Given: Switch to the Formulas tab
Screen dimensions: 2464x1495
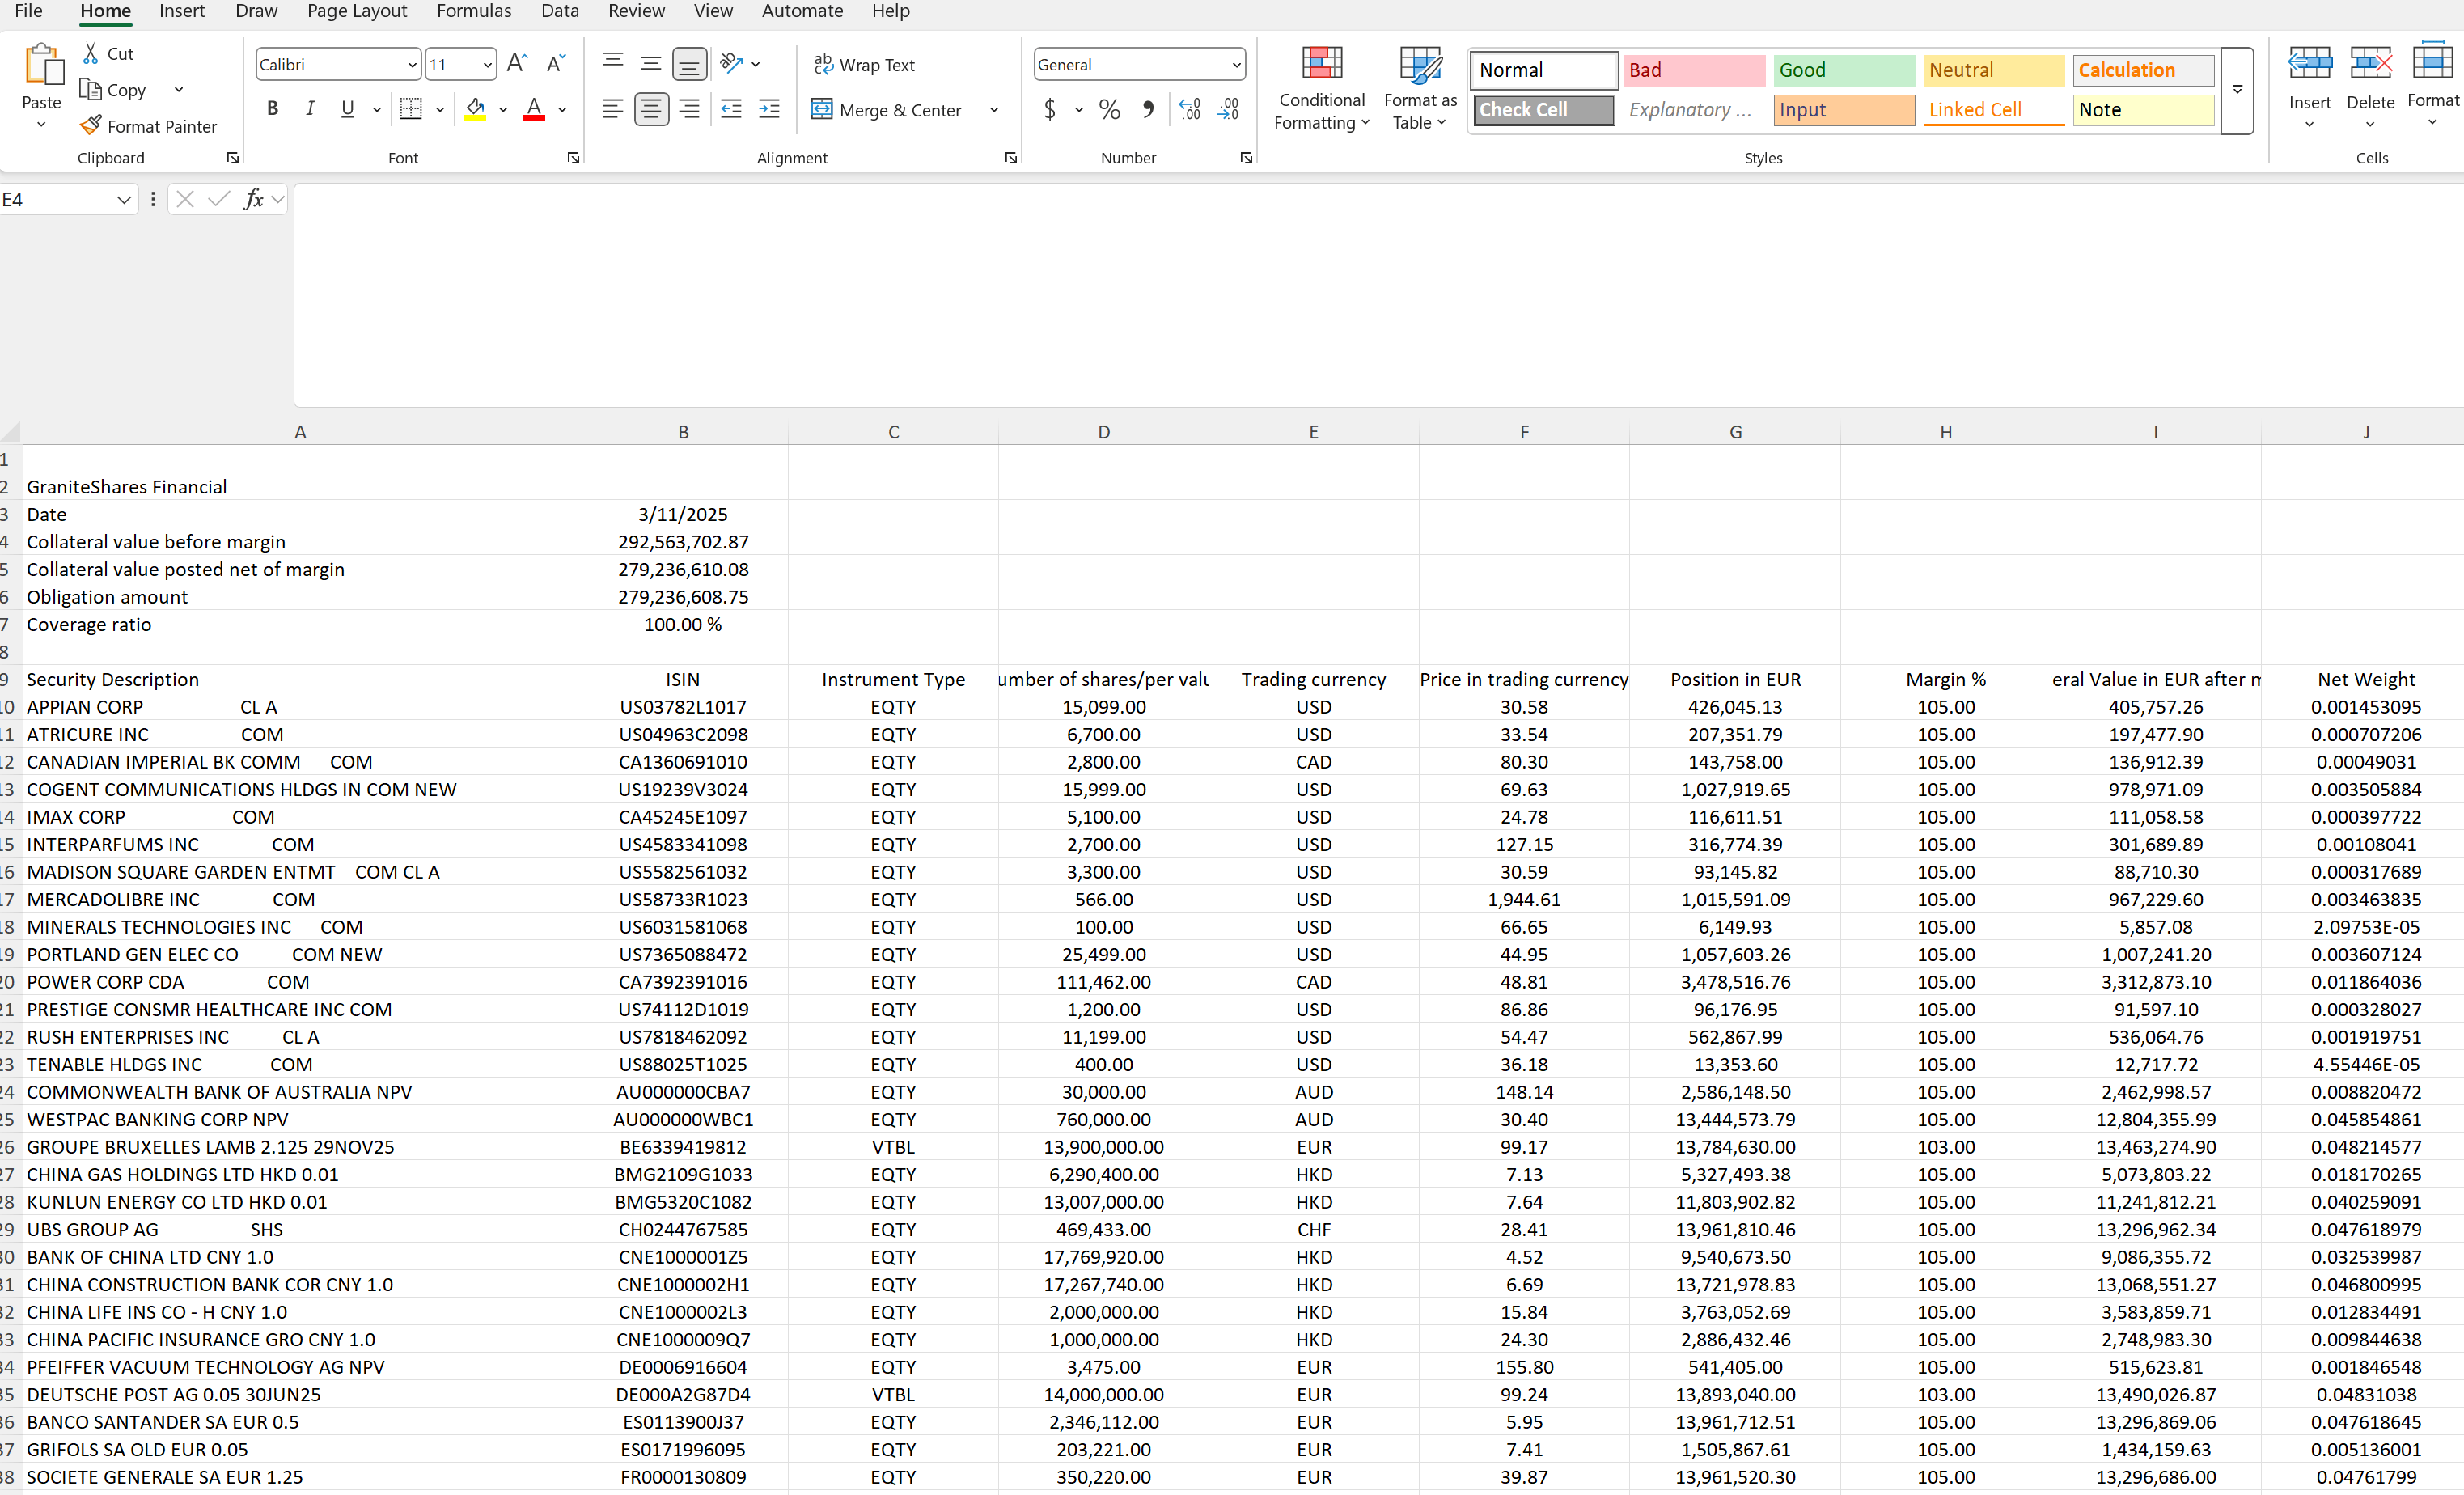Looking at the screenshot, I should tap(473, 11).
